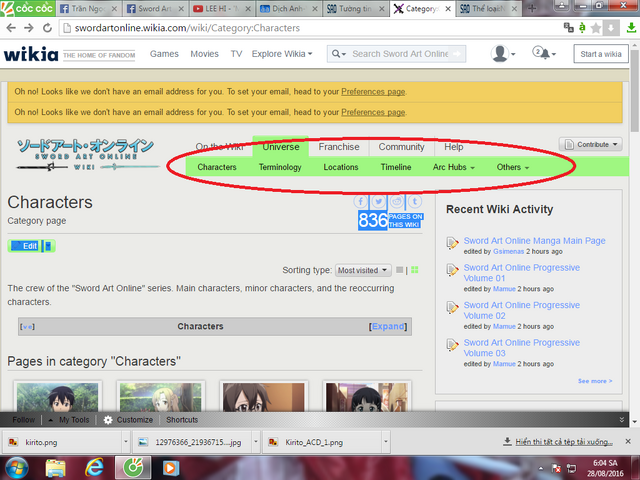Open the Locations submenu item

point(341,167)
